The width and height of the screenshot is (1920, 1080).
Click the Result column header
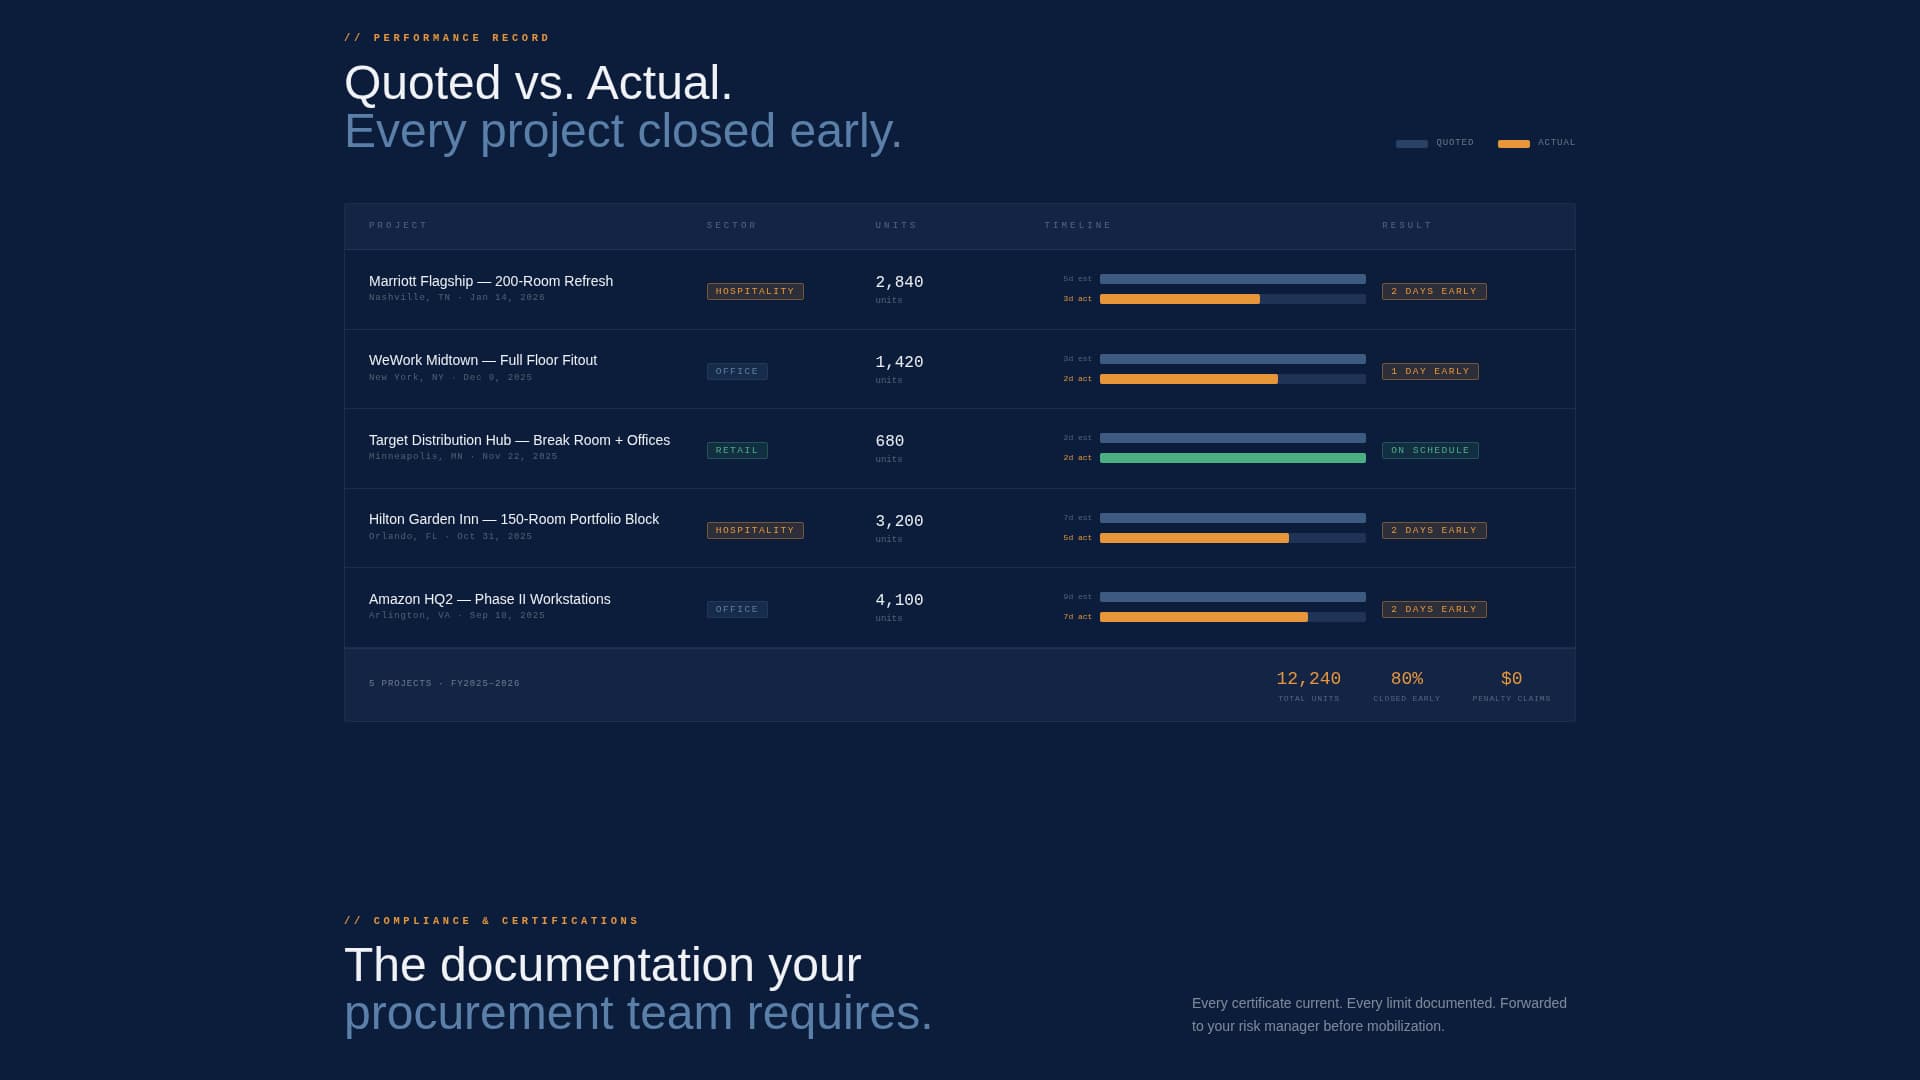click(x=1407, y=226)
